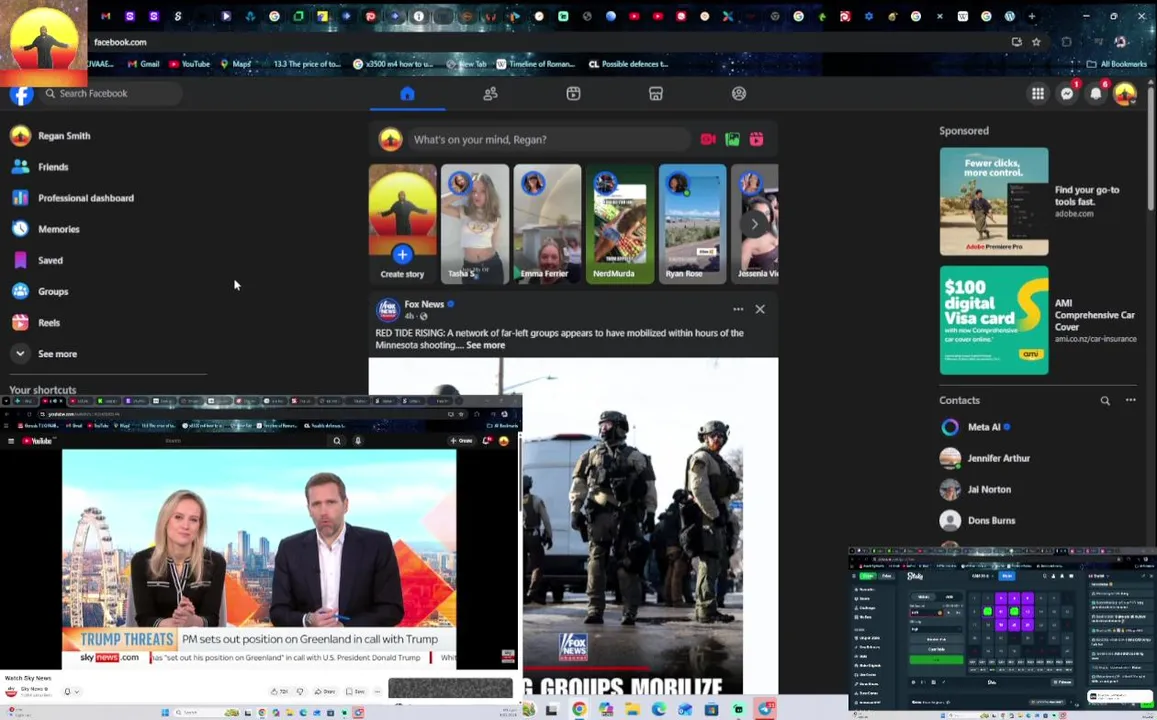The image size is (1157, 720).
Task: Open Fox News page name link
Action: pos(424,304)
